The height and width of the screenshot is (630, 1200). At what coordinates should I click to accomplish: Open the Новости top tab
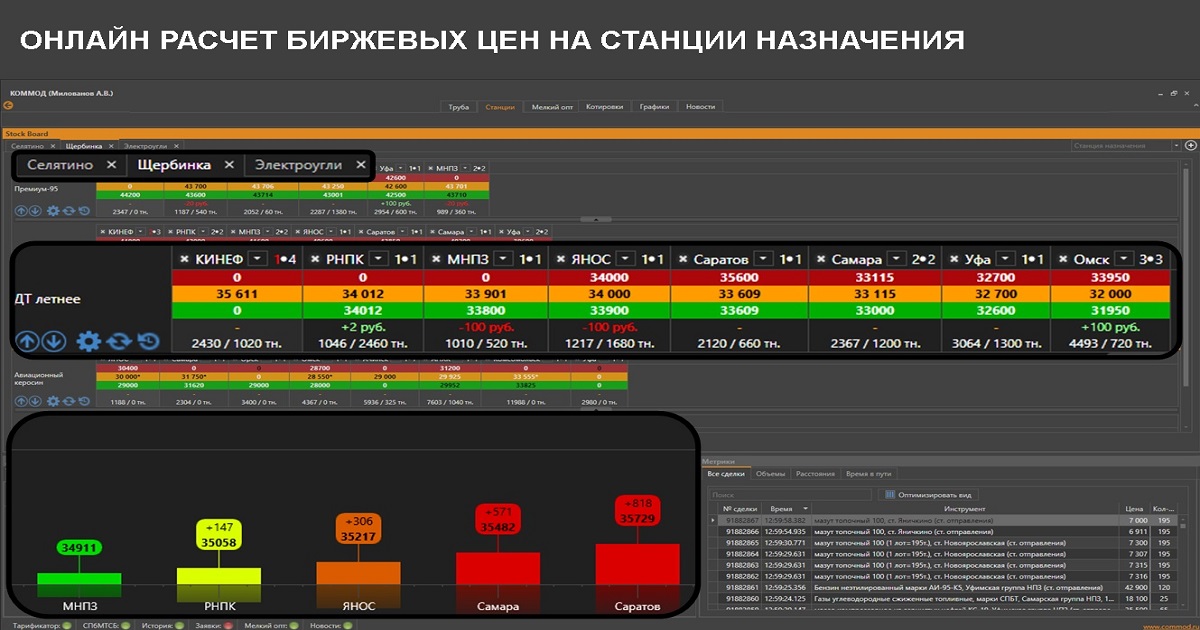(700, 106)
